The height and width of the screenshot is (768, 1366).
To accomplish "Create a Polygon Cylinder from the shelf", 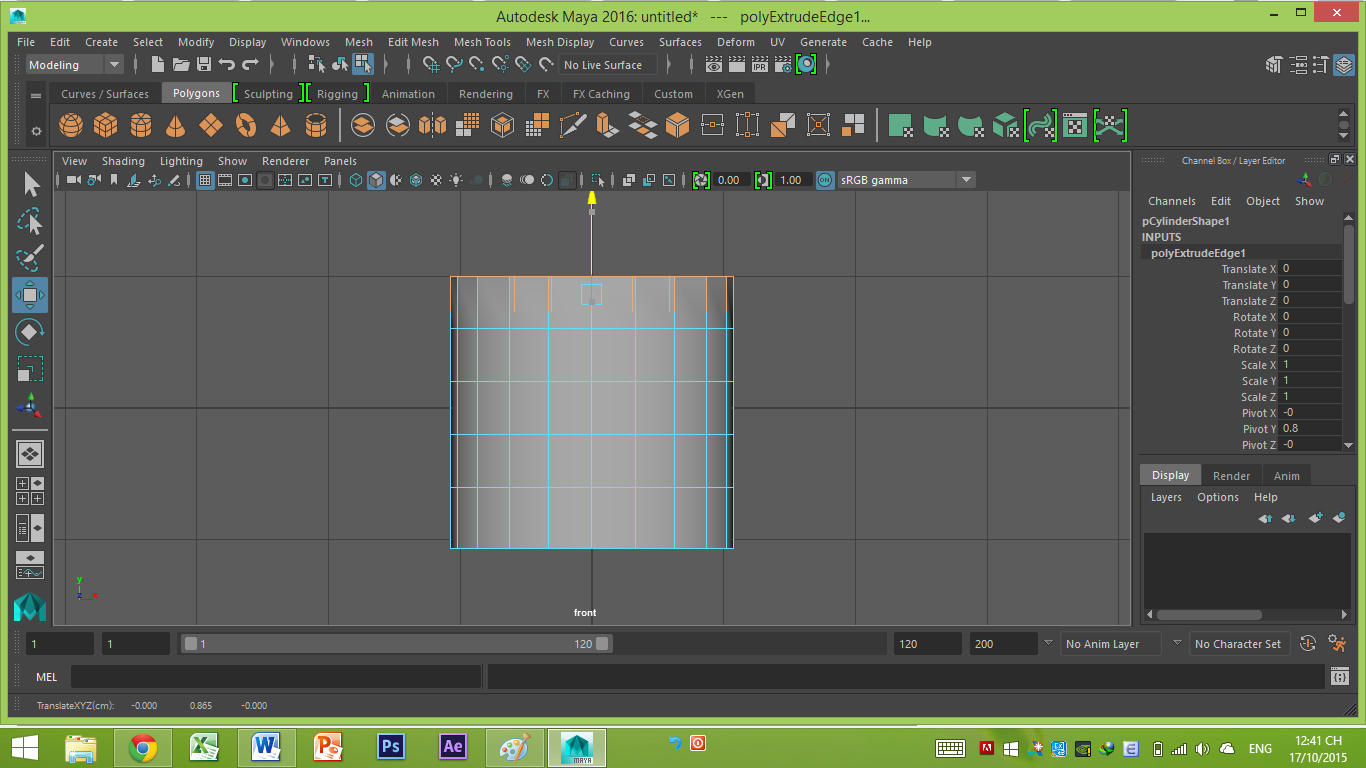I will point(141,125).
